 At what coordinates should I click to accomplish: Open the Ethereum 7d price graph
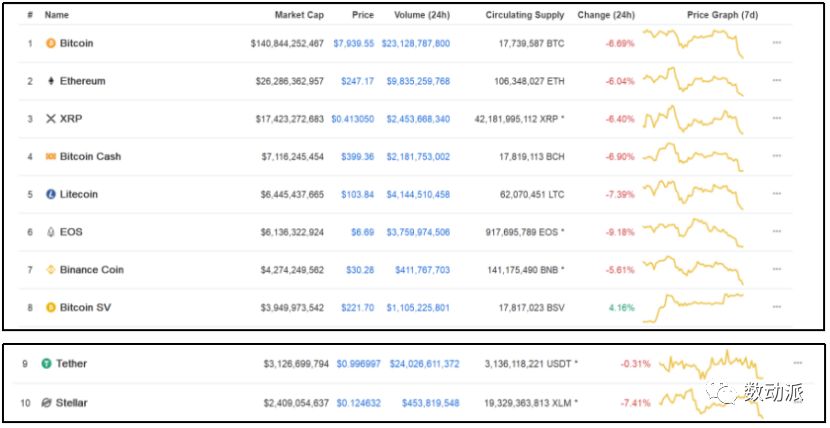click(693, 81)
